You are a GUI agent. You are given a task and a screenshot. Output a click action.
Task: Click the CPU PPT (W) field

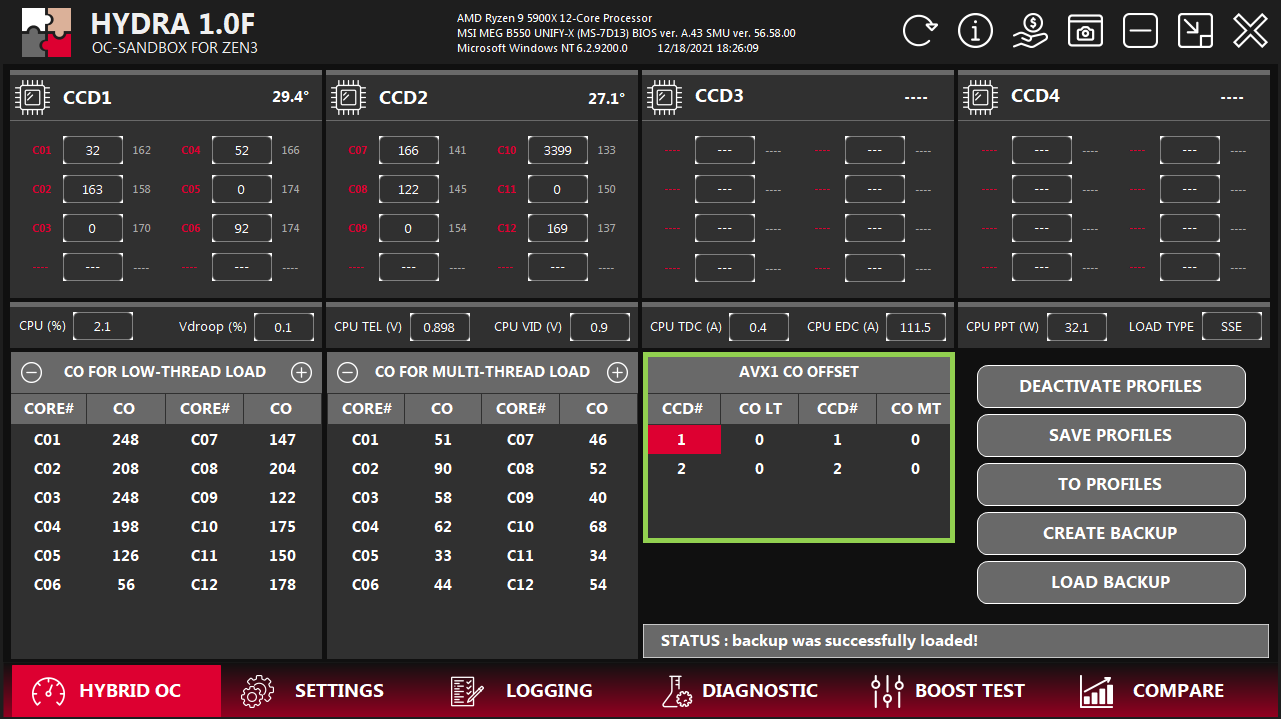coord(1076,327)
